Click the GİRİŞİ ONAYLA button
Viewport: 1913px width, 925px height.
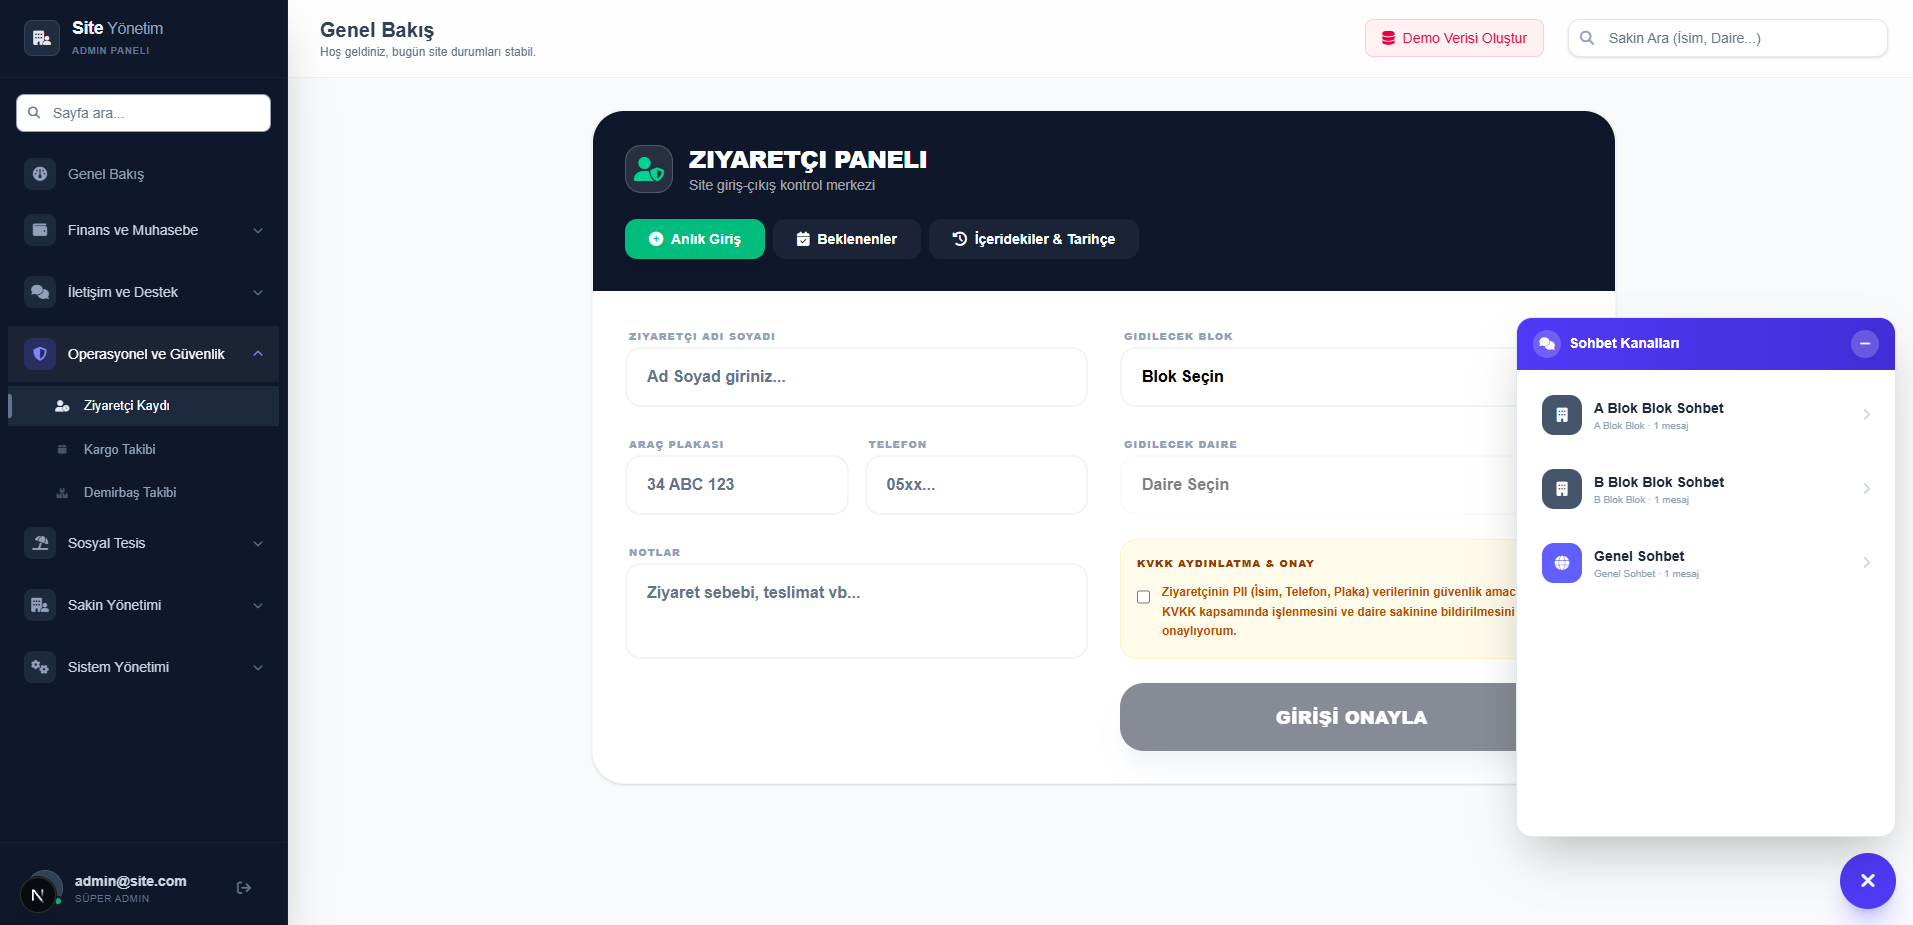click(1318, 717)
